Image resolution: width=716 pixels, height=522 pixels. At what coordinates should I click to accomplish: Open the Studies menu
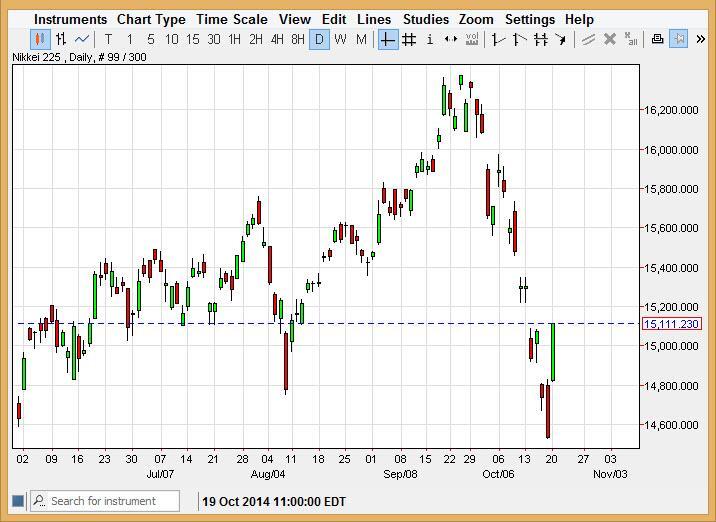click(426, 19)
